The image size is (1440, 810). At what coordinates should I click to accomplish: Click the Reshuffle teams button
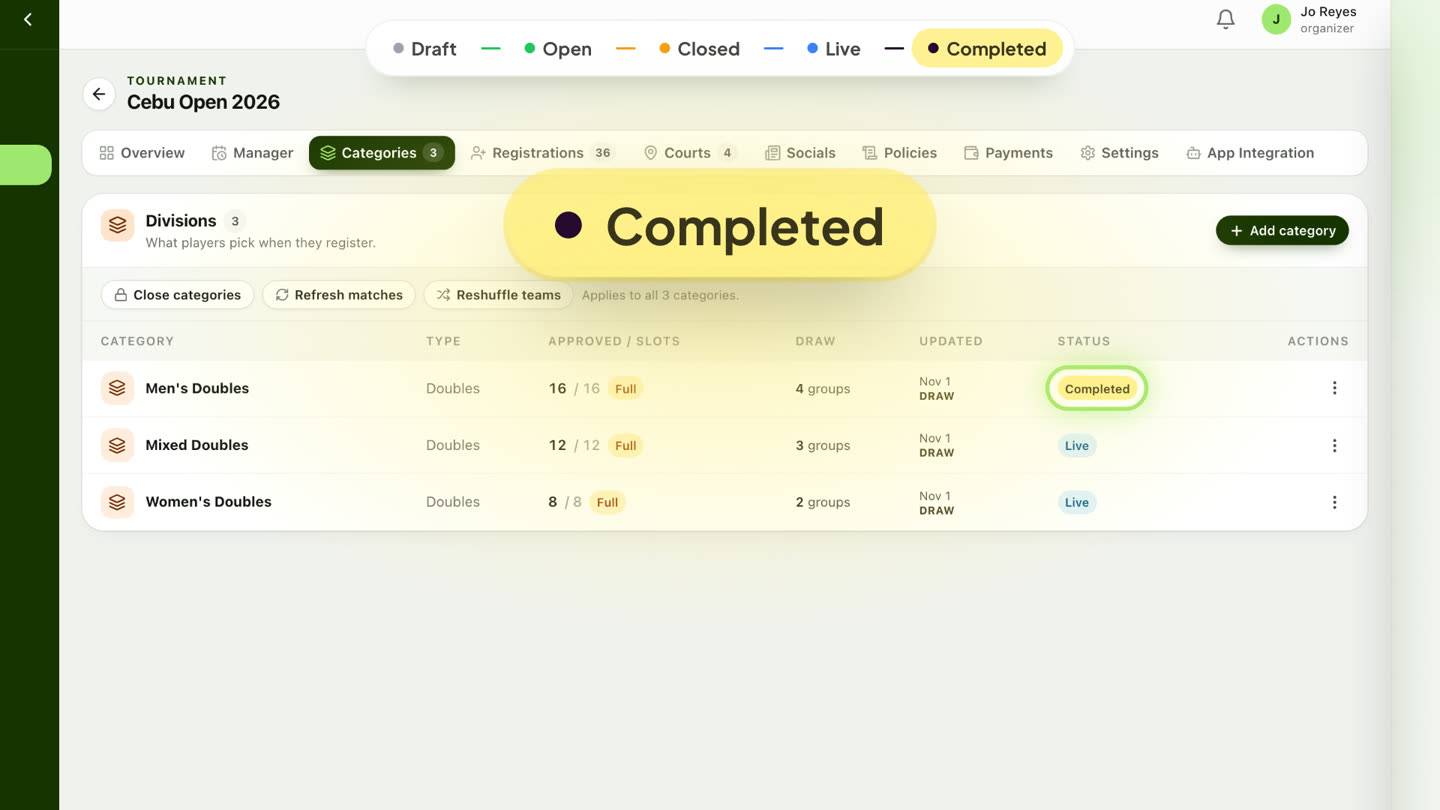[x=498, y=295]
